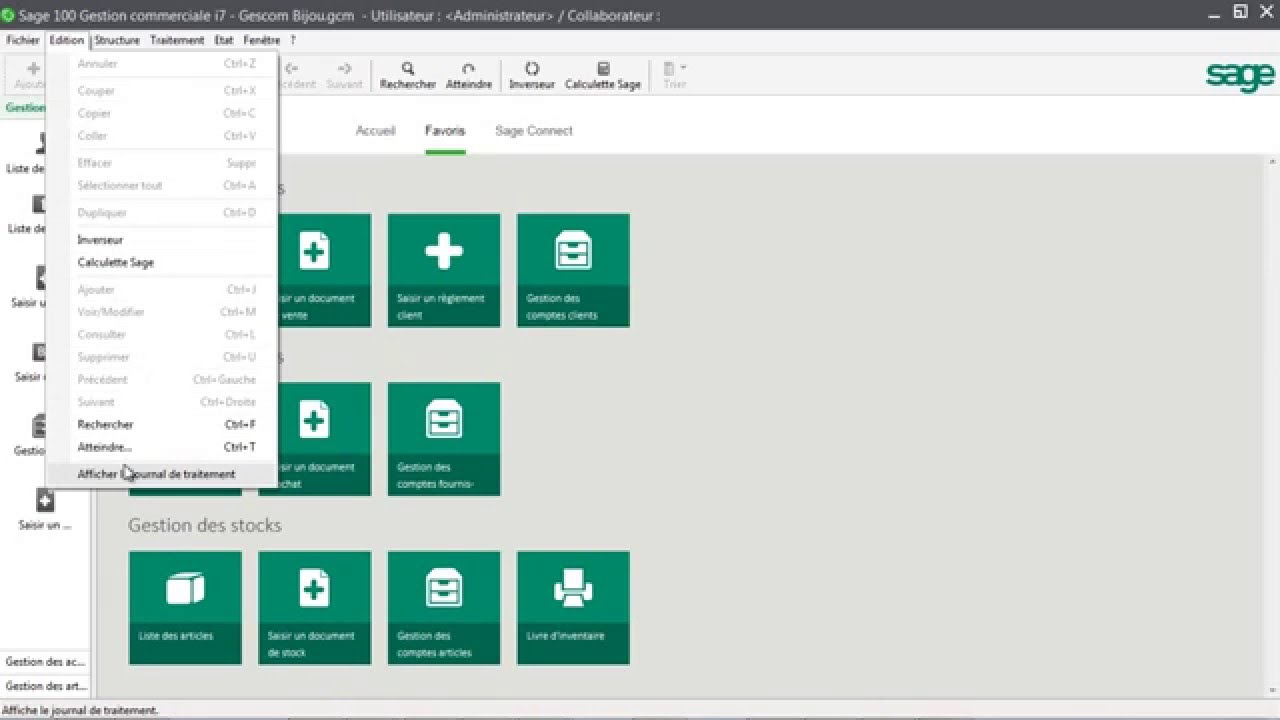This screenshot has height=720, width=1280.
Task: Expand the 'Gestion des ac...' sidebar panel
Action: pos(45,662)
